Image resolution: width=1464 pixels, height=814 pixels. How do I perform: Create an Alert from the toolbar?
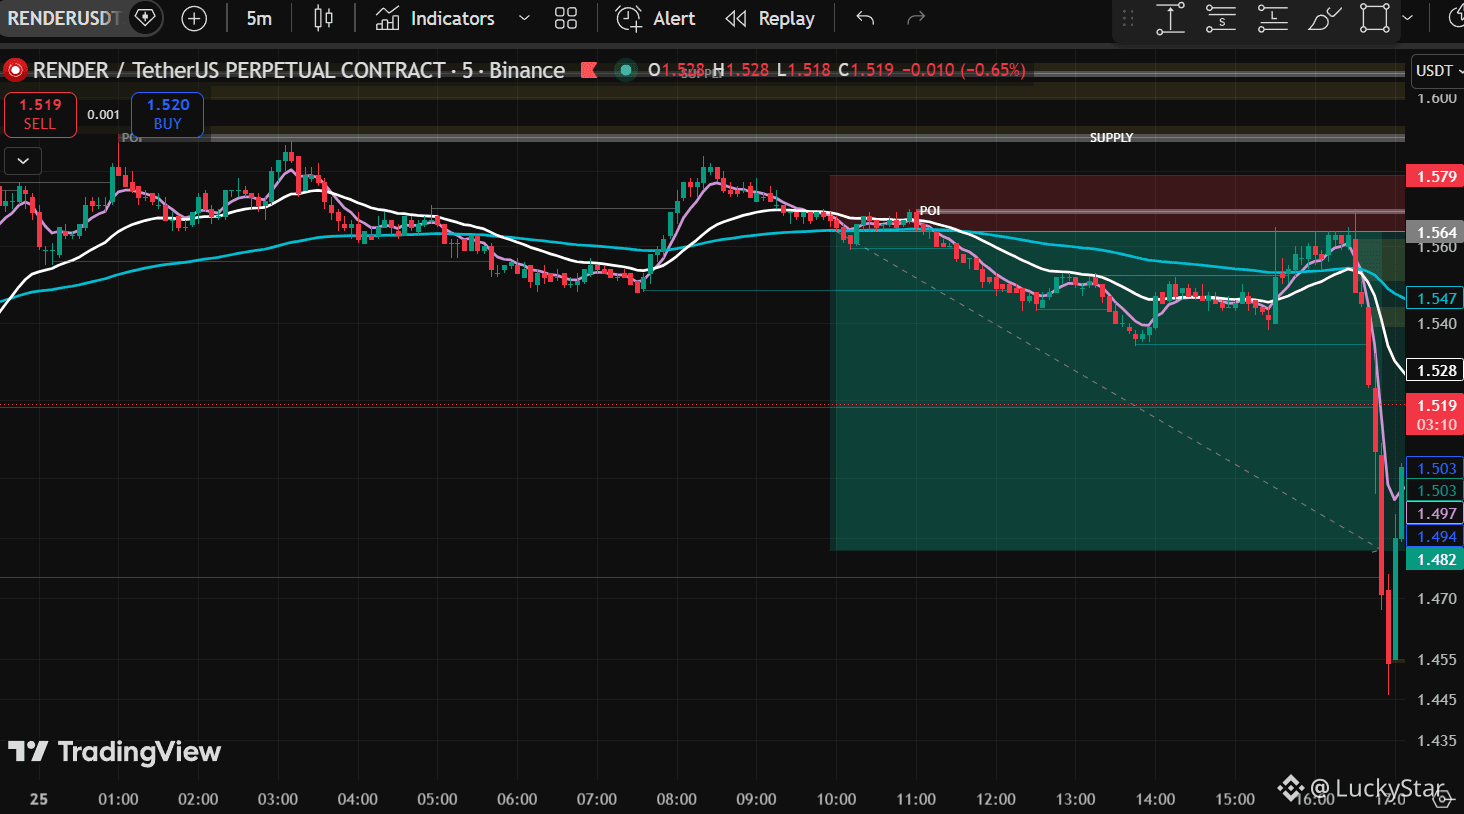pyautogui.click(x=656, y=18)
